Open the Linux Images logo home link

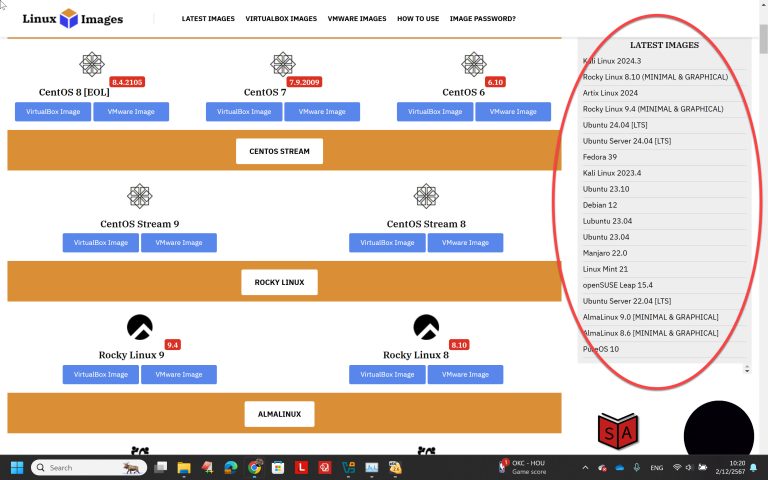tap(72, 19)
